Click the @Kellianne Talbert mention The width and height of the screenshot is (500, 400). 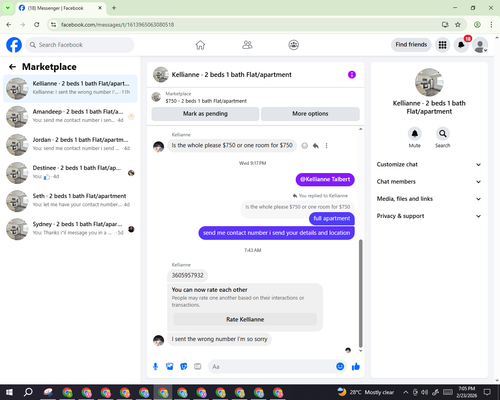325,179
